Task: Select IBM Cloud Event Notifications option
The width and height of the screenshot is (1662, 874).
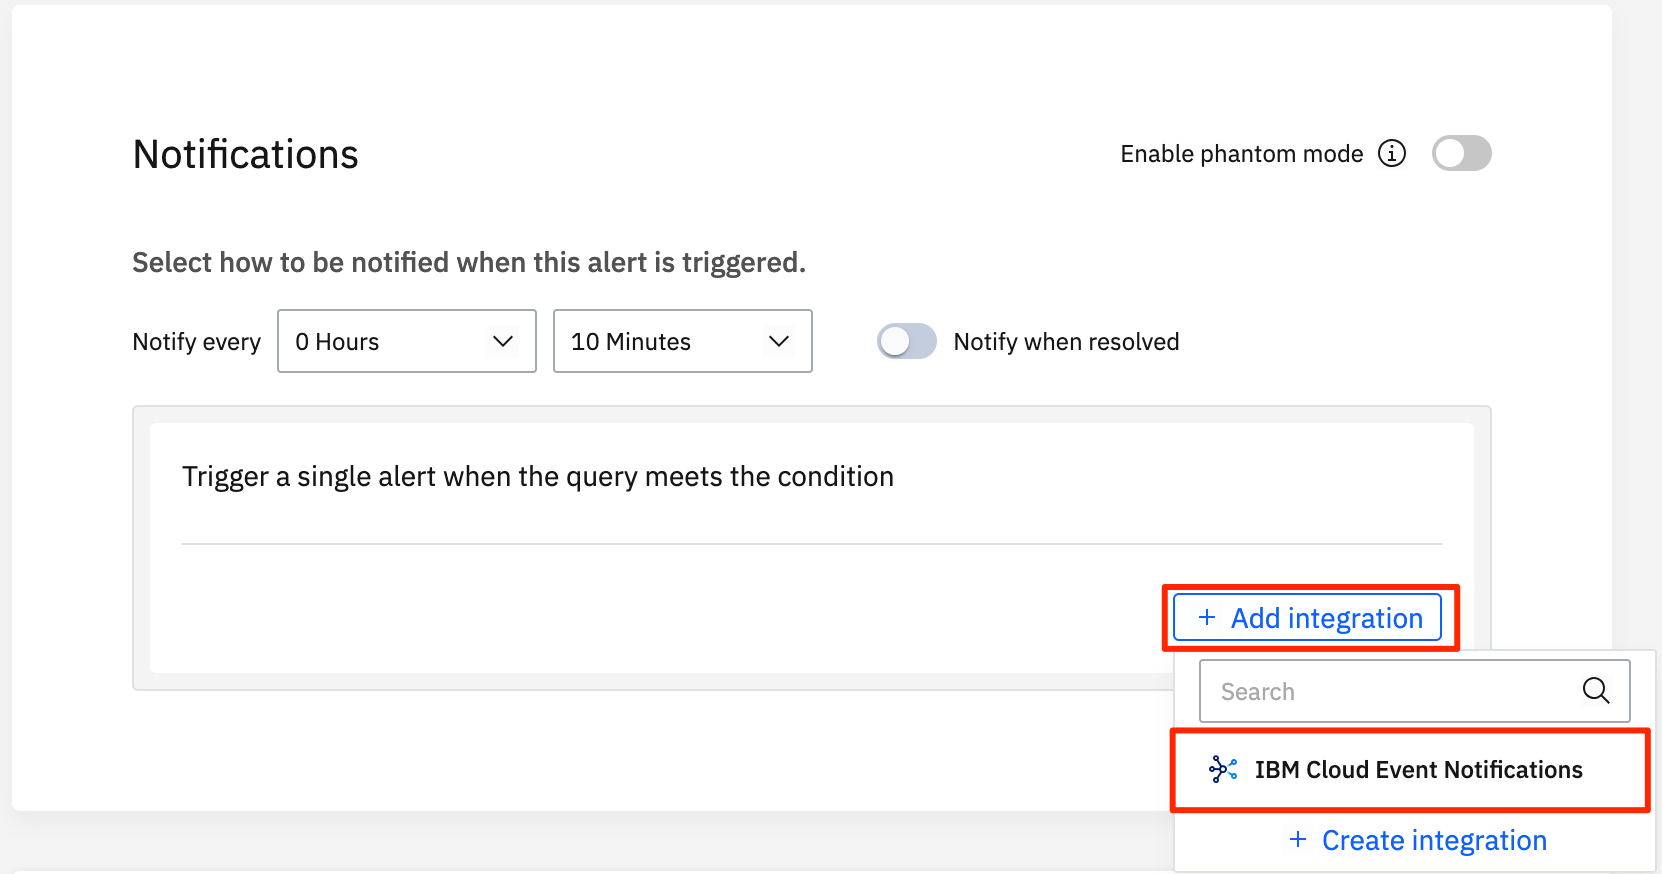Action: click(x=1417, y=770)
